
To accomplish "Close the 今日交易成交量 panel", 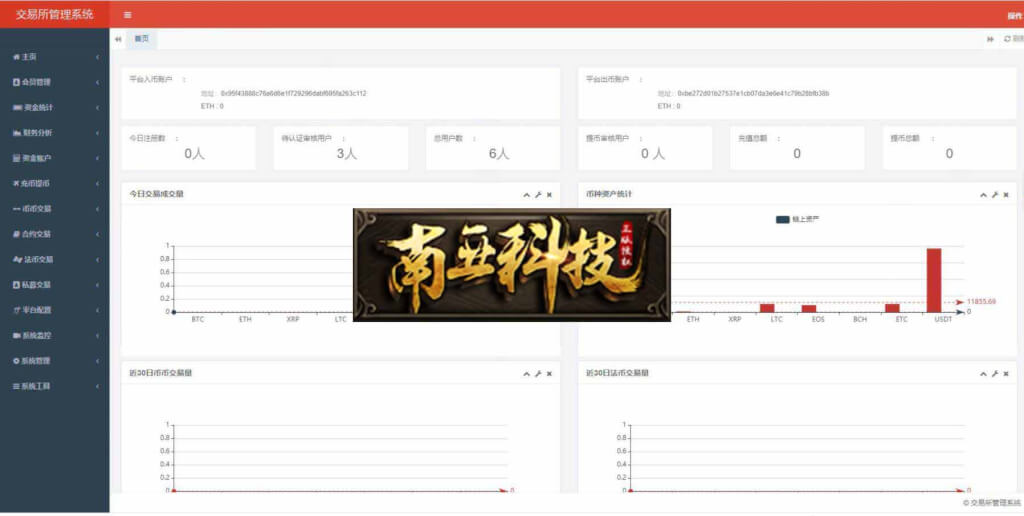I will (x=549, y=195).
